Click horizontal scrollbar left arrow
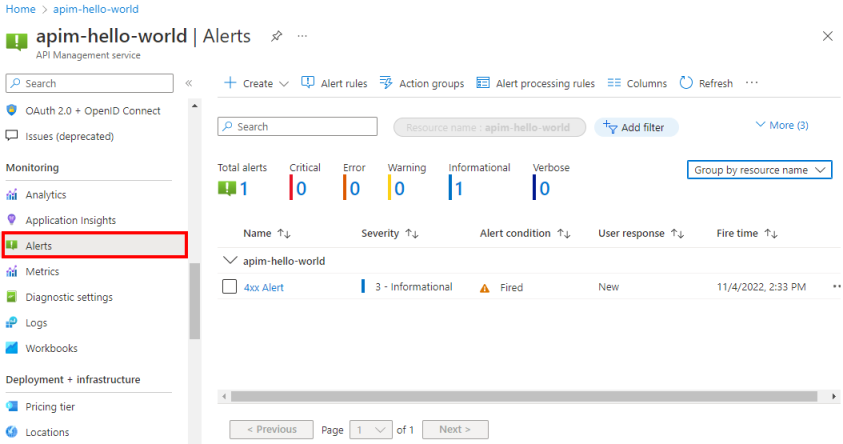 tap(224, 397)
